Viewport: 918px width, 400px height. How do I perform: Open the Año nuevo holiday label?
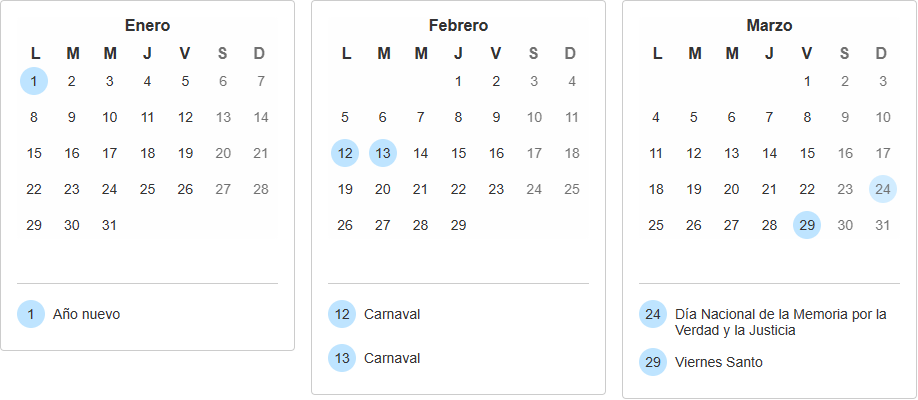point(87,314)
